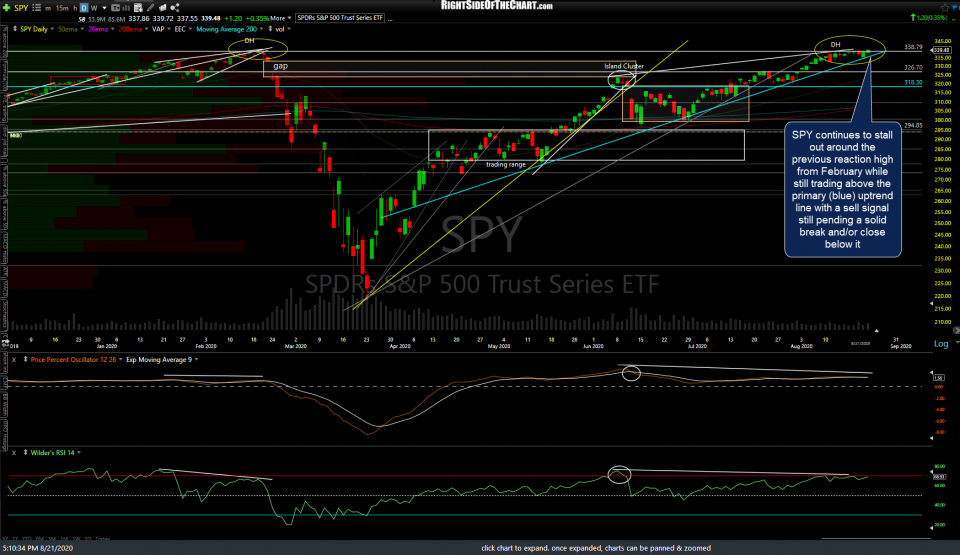This screenshot has width=960, height=555.
Task: Click the blue flag icon at top right
Action: click(x=954, y=7)
